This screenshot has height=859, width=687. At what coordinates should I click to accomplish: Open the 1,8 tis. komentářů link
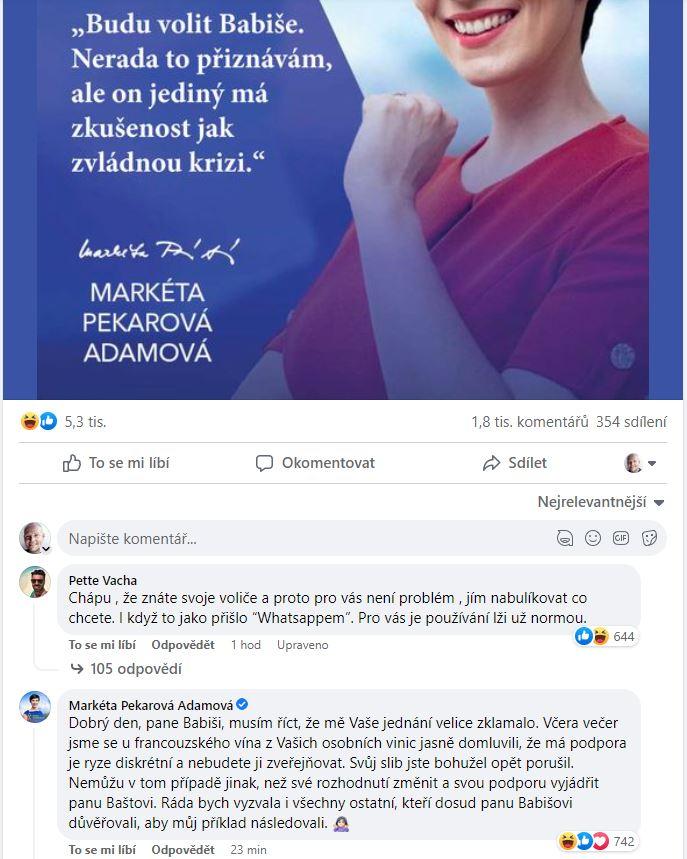tap(530, 422)
